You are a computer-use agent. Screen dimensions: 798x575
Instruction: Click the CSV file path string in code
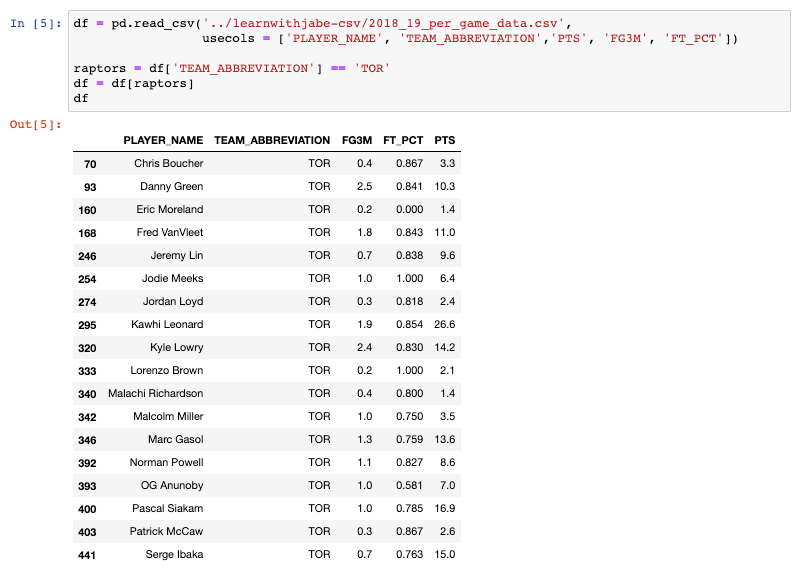[x=384, y=23]
